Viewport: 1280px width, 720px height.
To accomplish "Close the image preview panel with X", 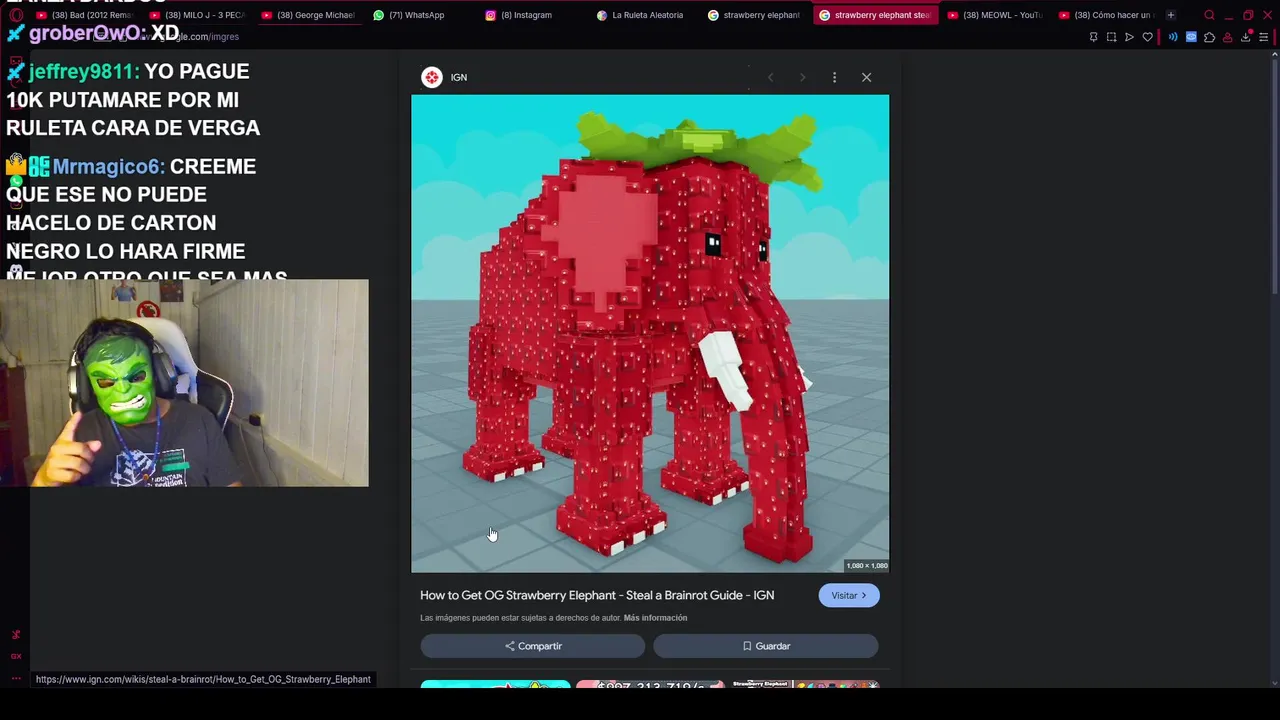I will click(x=866, y=77).
